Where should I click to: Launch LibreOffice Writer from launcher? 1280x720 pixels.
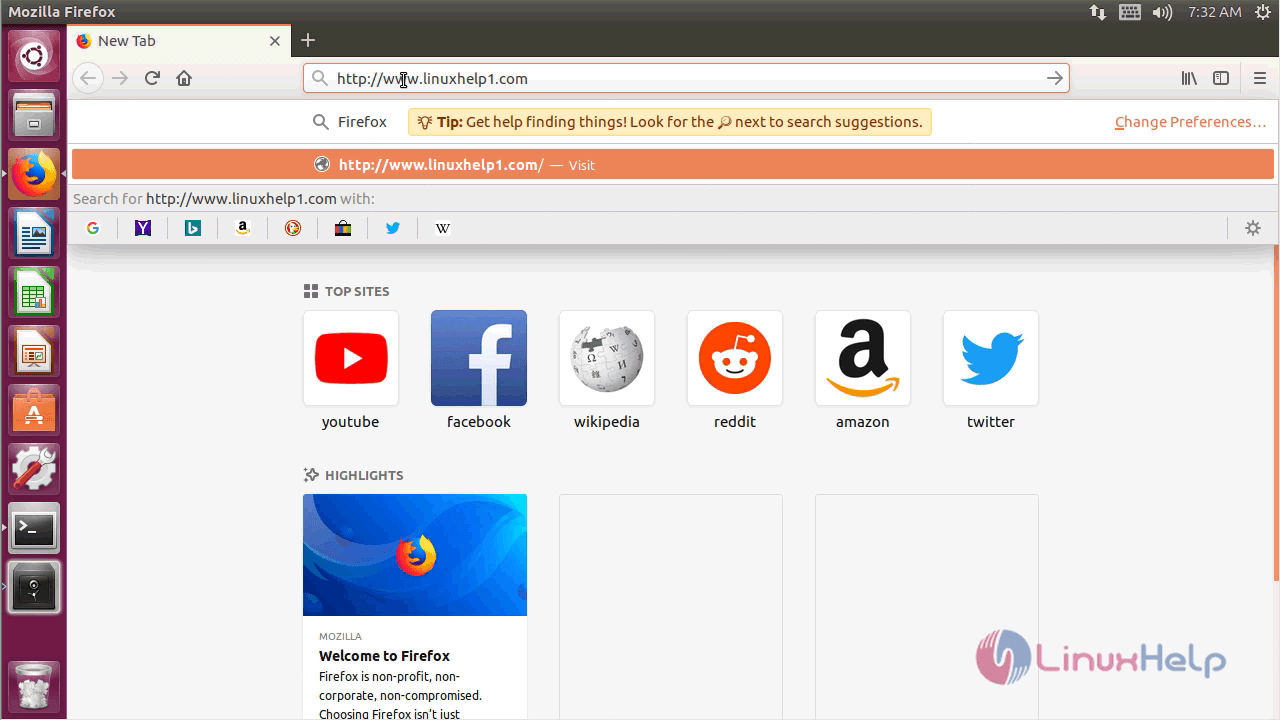(x=34, y=233)
